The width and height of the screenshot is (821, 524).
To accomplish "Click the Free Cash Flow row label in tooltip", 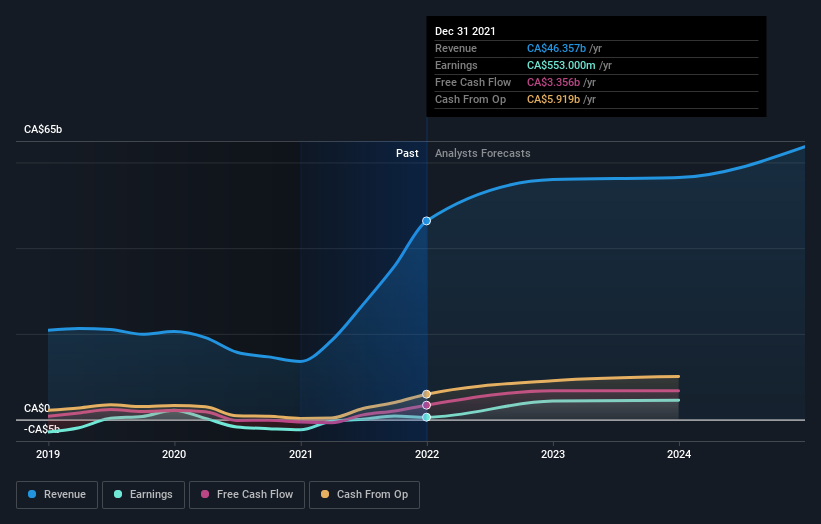I will 473,82.
